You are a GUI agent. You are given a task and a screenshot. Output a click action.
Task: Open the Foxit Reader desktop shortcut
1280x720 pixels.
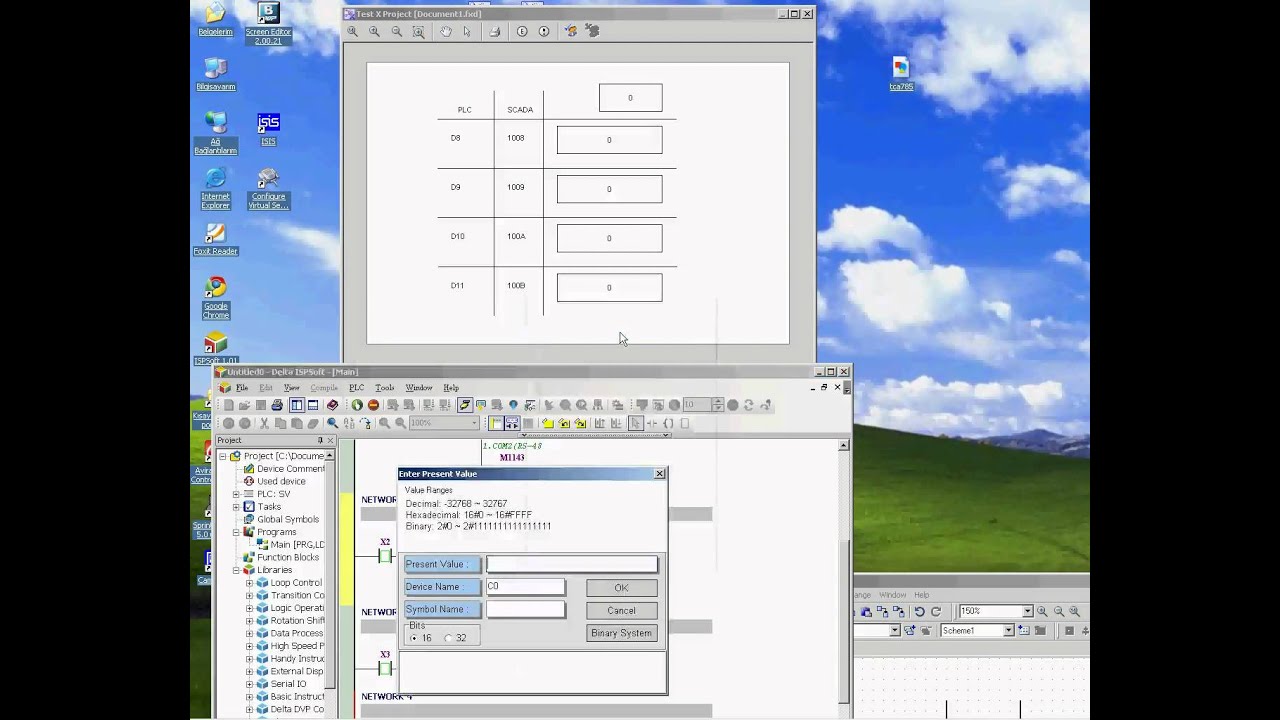(215, 239)
